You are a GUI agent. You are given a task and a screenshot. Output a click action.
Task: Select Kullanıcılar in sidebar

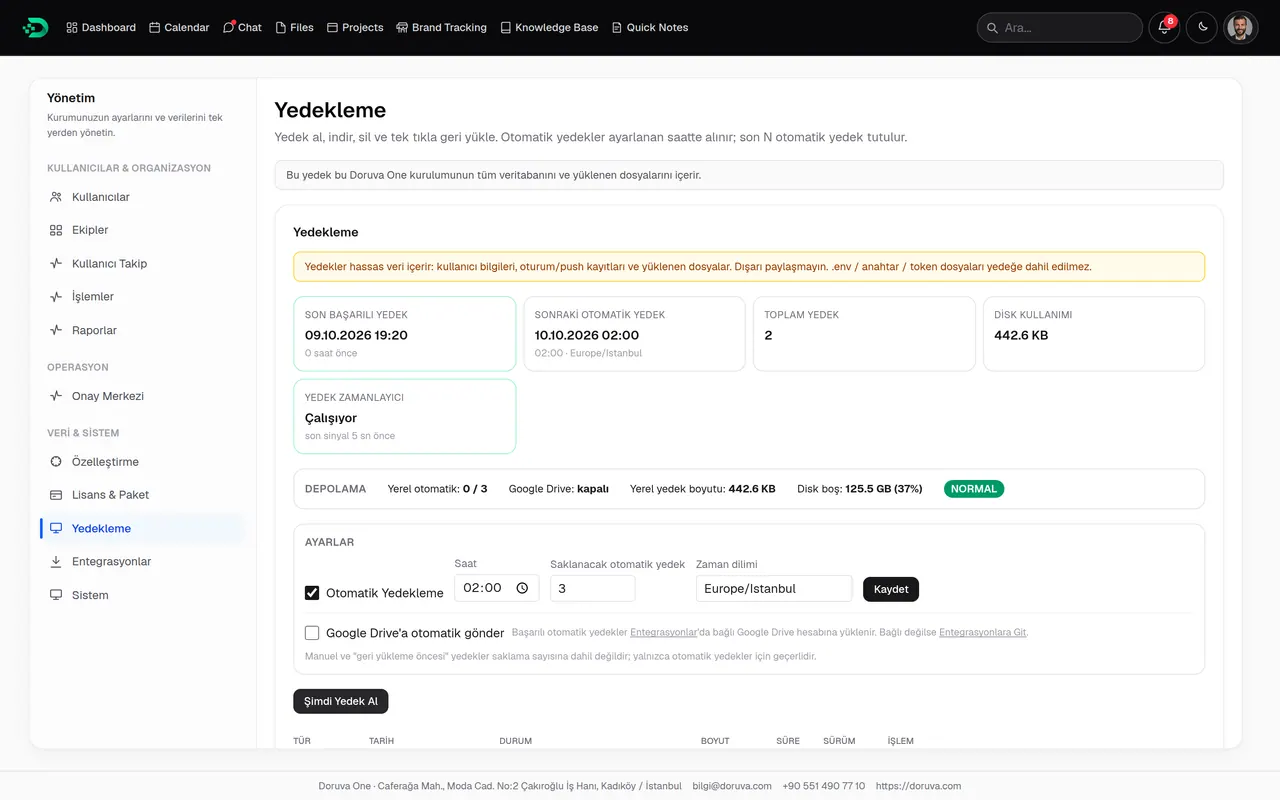tap(142, 197)
